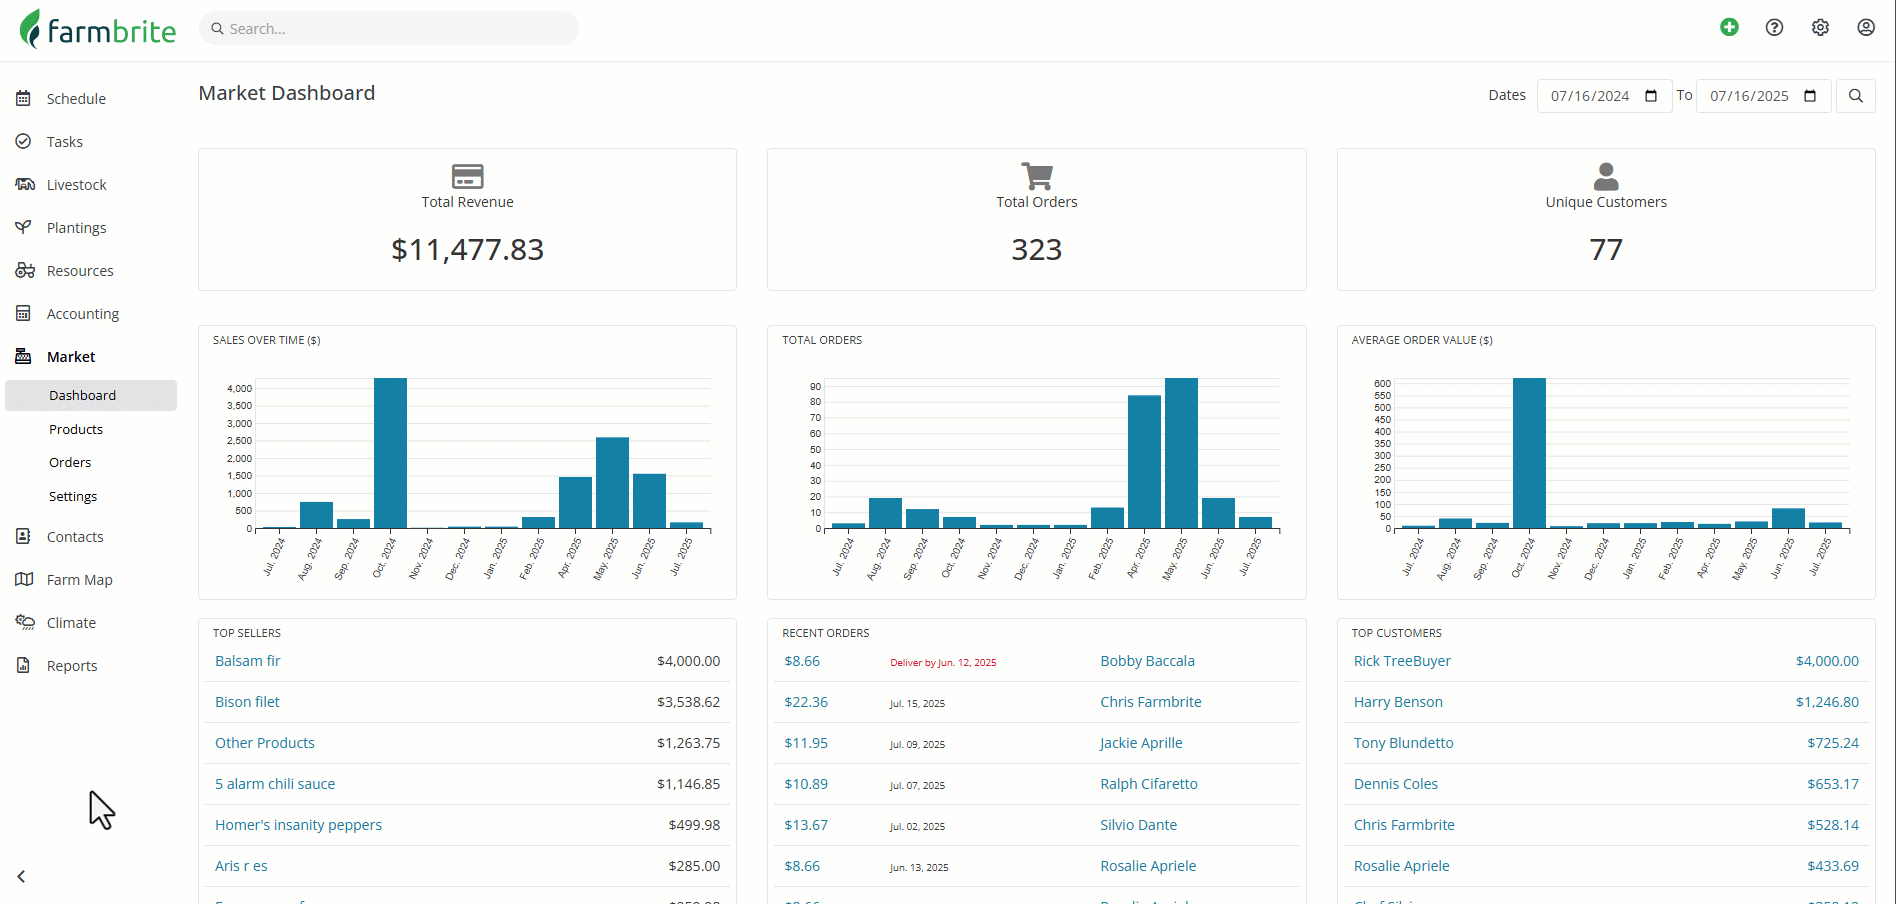Click the Farmbrite logo
Screen dimensions: 1896x904
pyautogui.click(x=98, y=29)
